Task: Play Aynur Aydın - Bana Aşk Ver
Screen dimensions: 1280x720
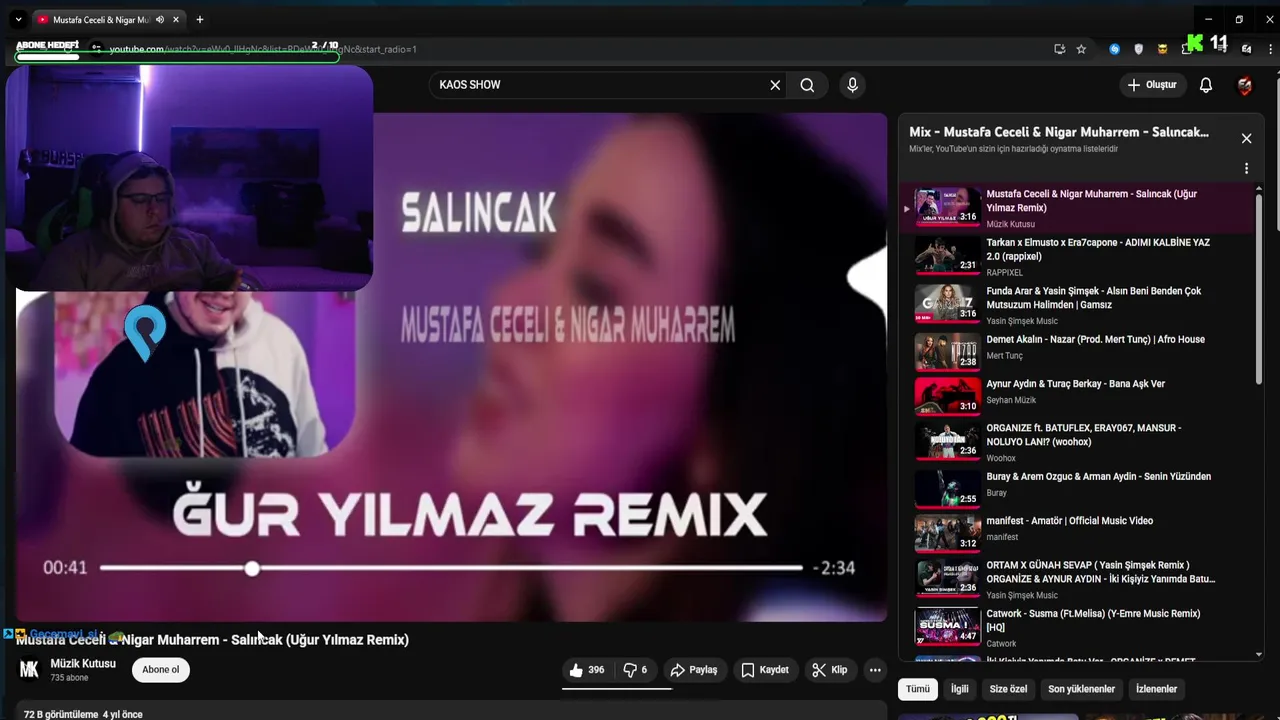Action: (1076, 396)
